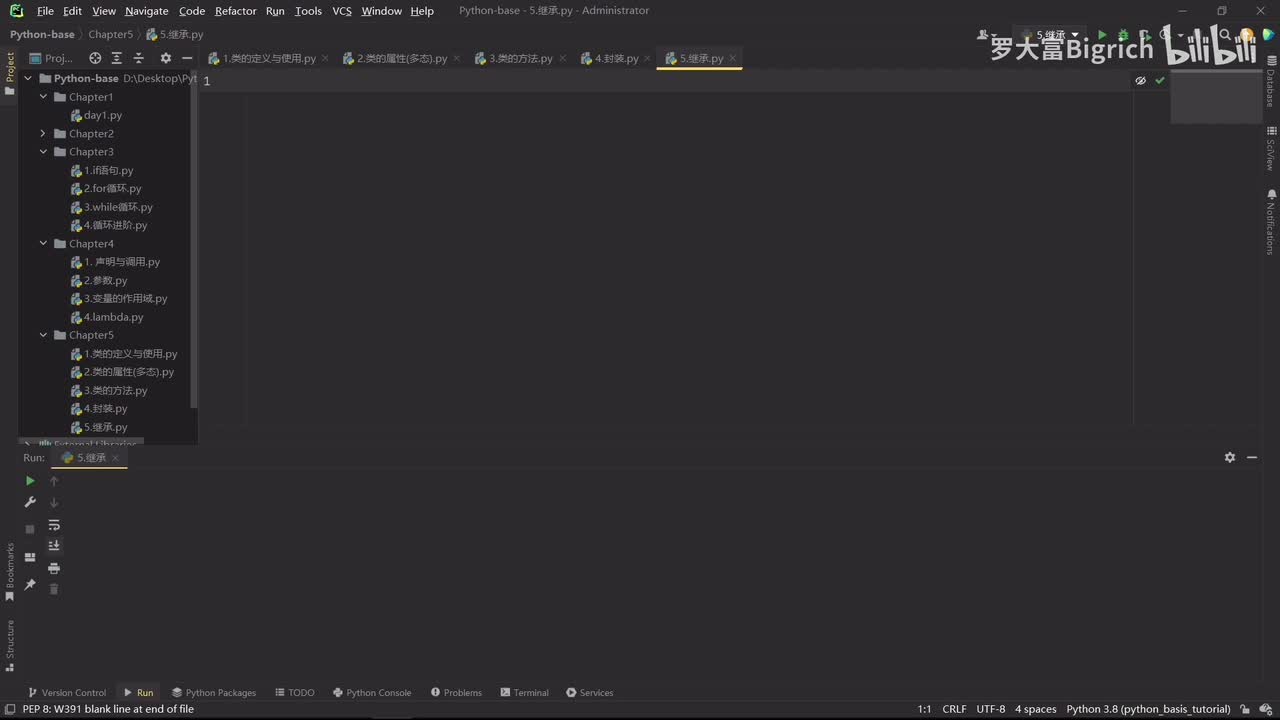1280x720 pixels.
Task: Click up arrow in Run console toolbar
Action: tap(54, 481)
